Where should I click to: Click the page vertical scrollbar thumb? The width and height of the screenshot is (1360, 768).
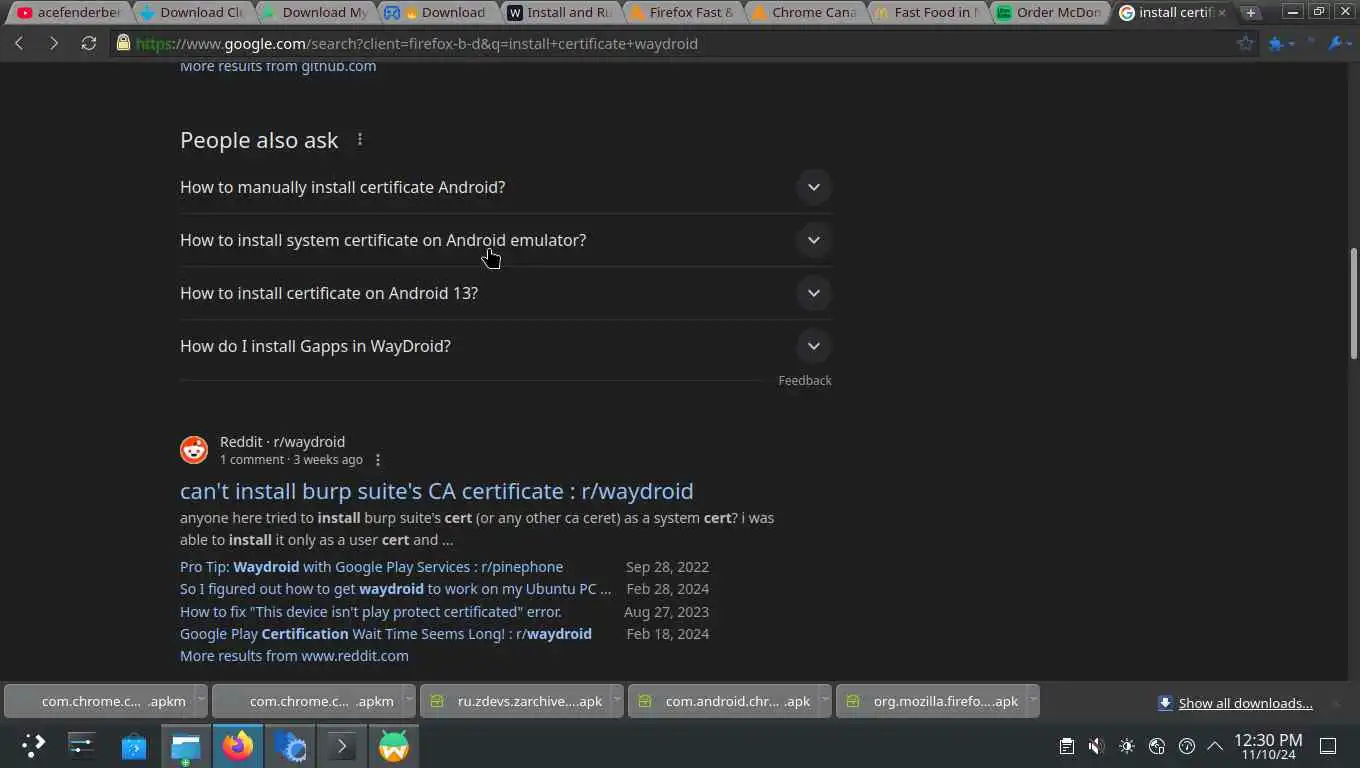point(1354,303)
